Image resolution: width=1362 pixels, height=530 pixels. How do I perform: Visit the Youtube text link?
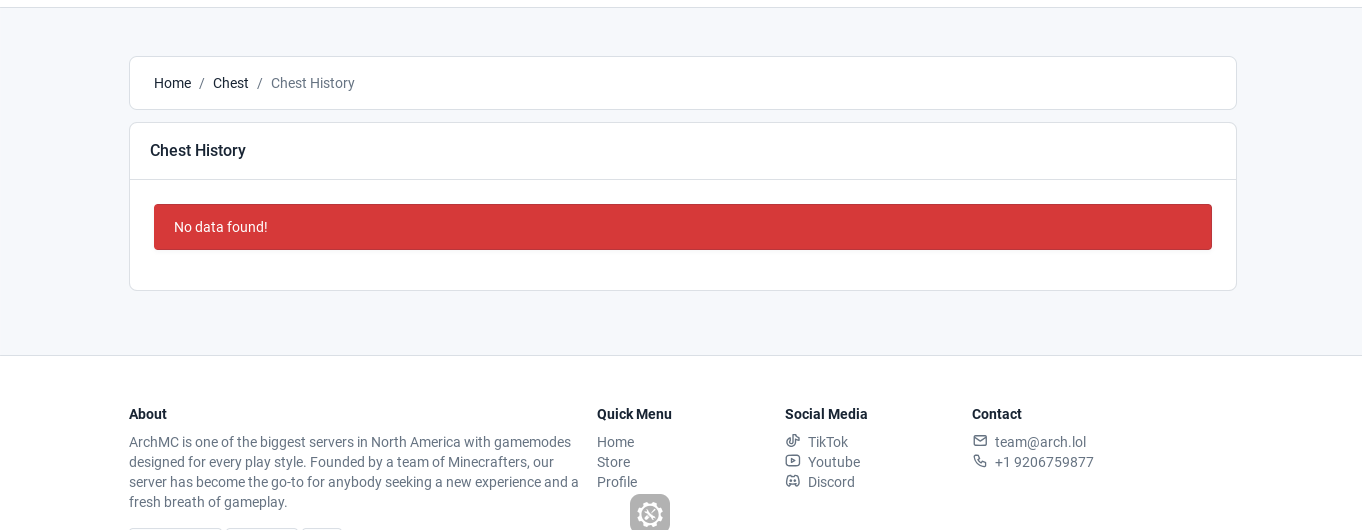click(x=834, y=462)
